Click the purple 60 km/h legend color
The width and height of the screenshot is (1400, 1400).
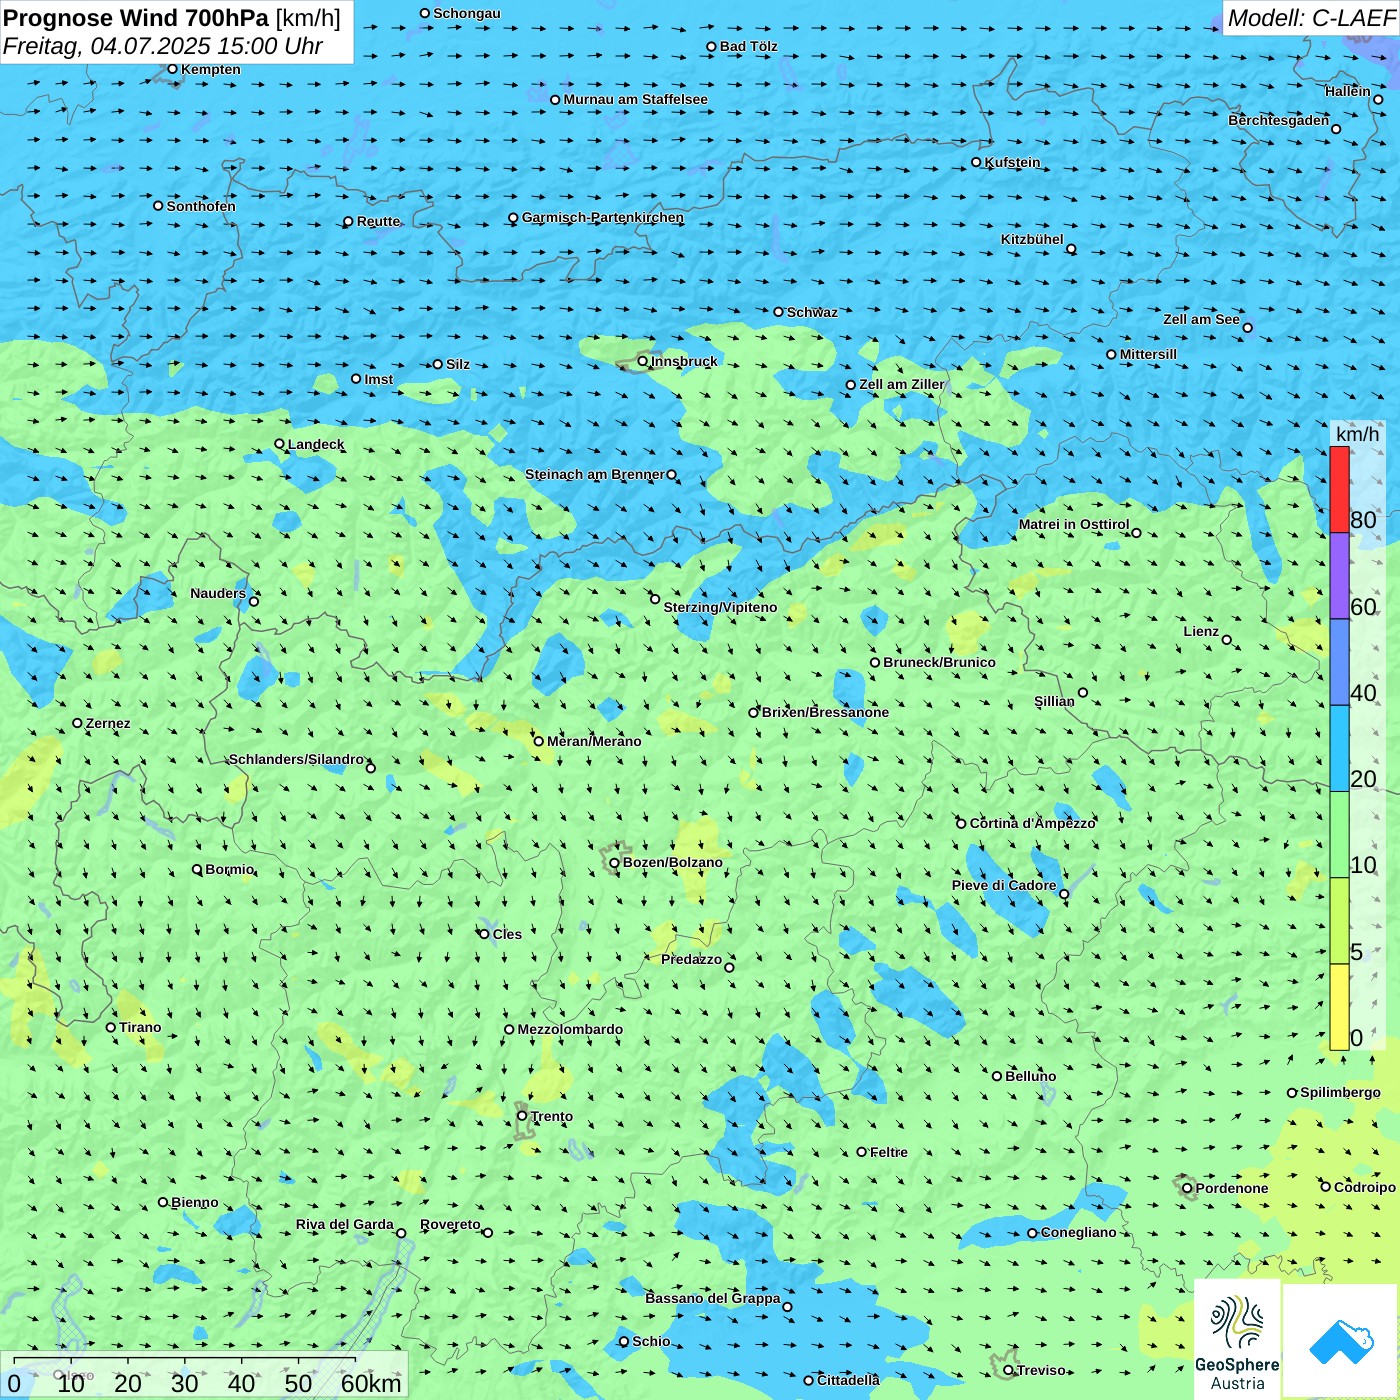tap(1339, 576)
